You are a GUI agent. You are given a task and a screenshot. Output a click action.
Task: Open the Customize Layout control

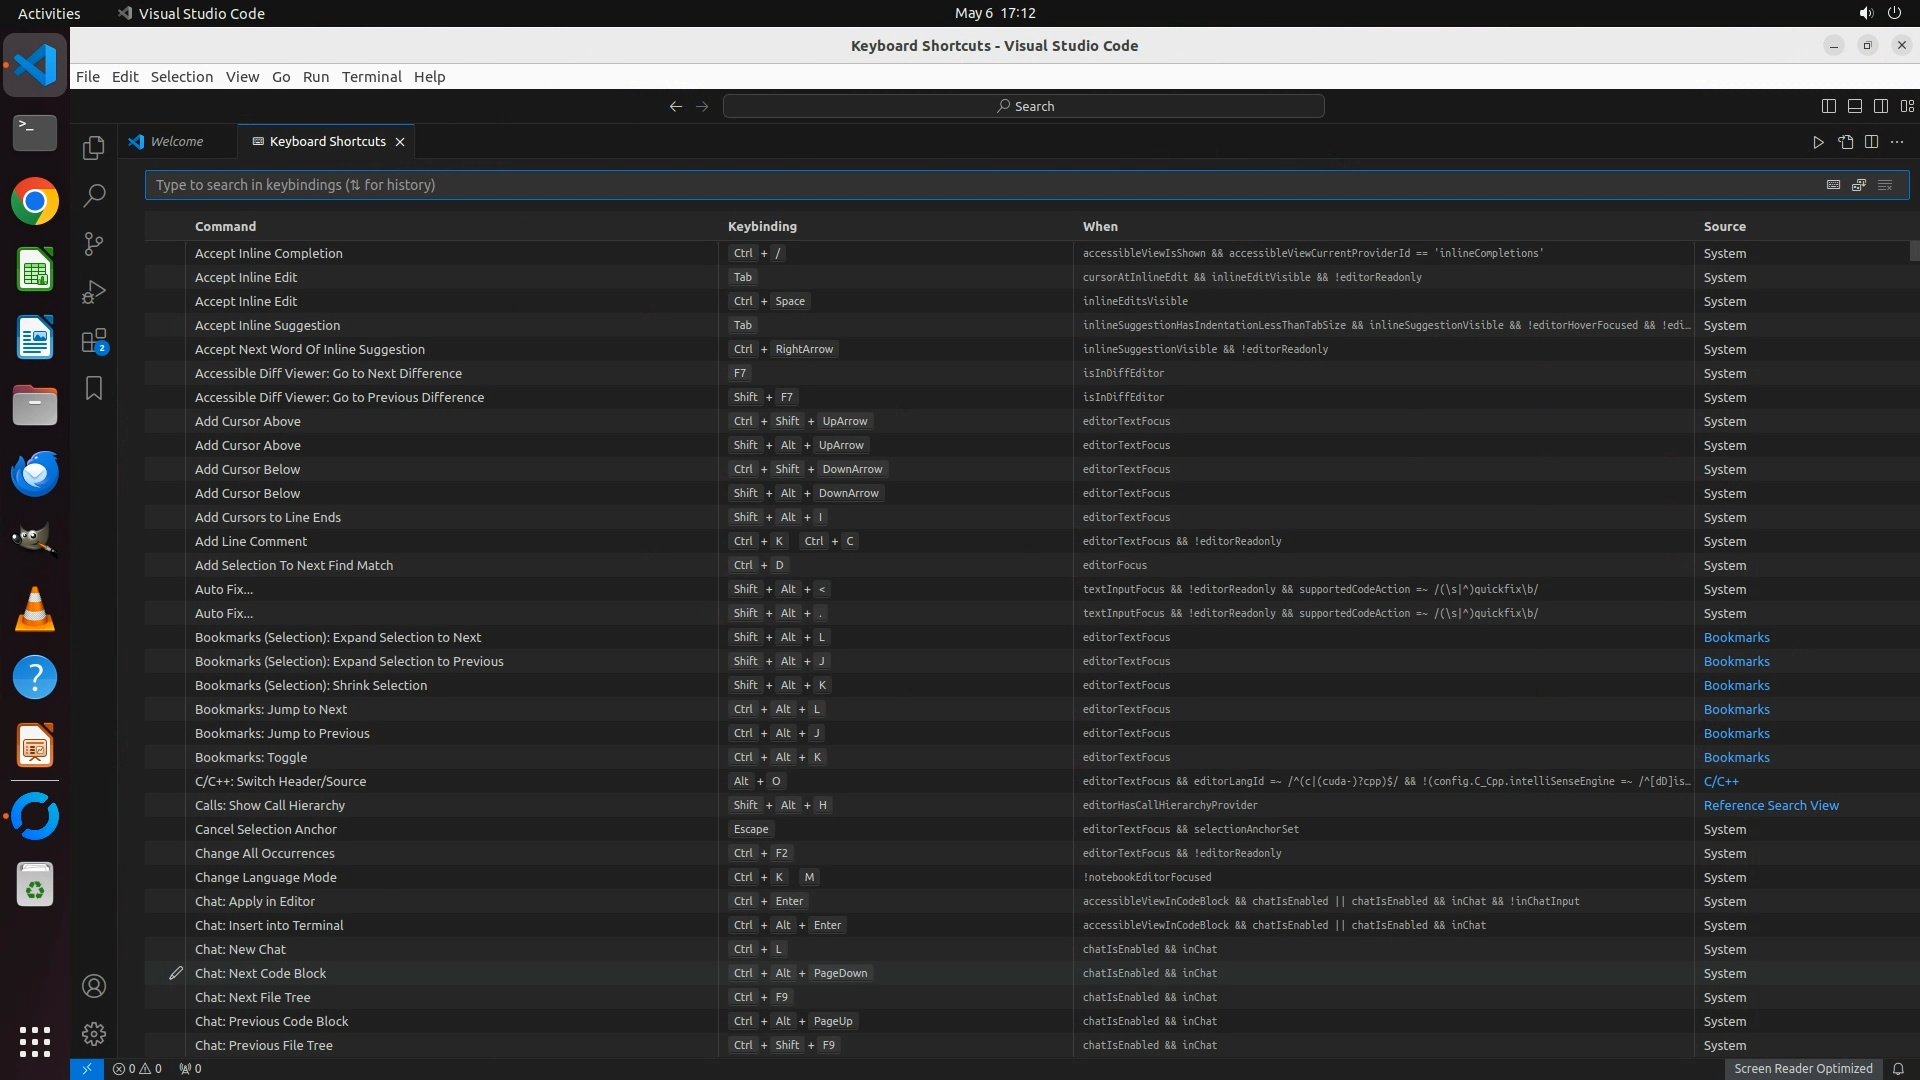(x=1907, y=106)
